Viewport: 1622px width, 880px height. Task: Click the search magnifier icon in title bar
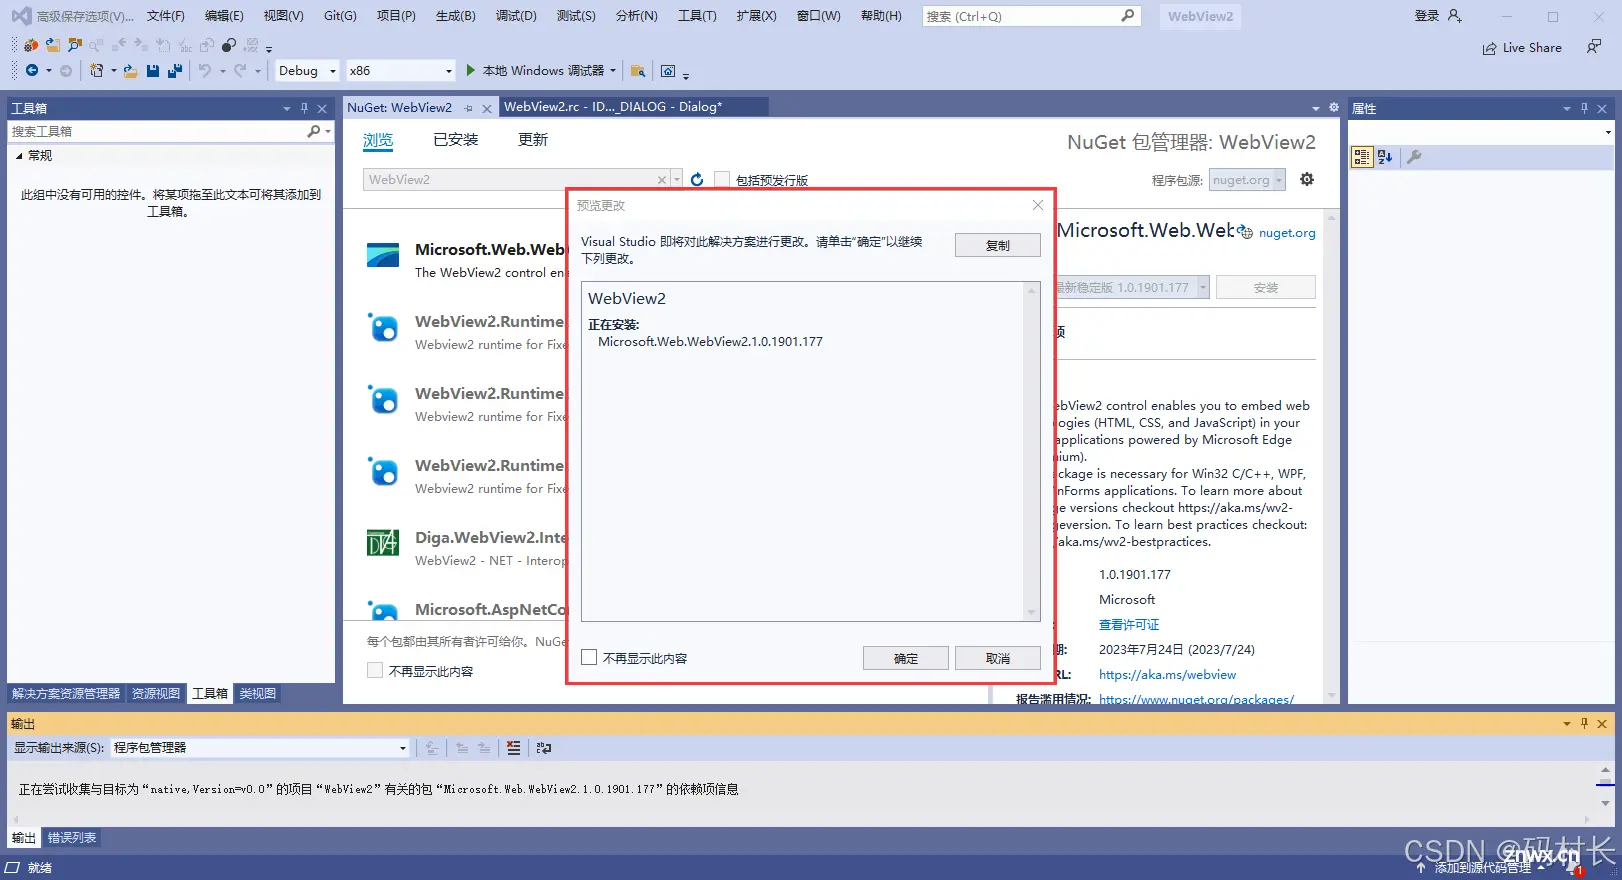1128,16
